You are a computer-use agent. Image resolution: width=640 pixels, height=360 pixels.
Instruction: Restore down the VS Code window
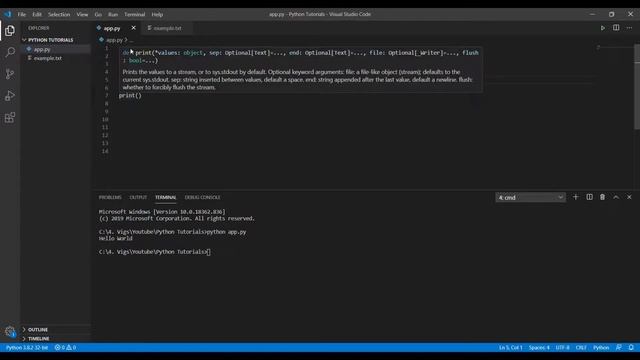(611, 14)
